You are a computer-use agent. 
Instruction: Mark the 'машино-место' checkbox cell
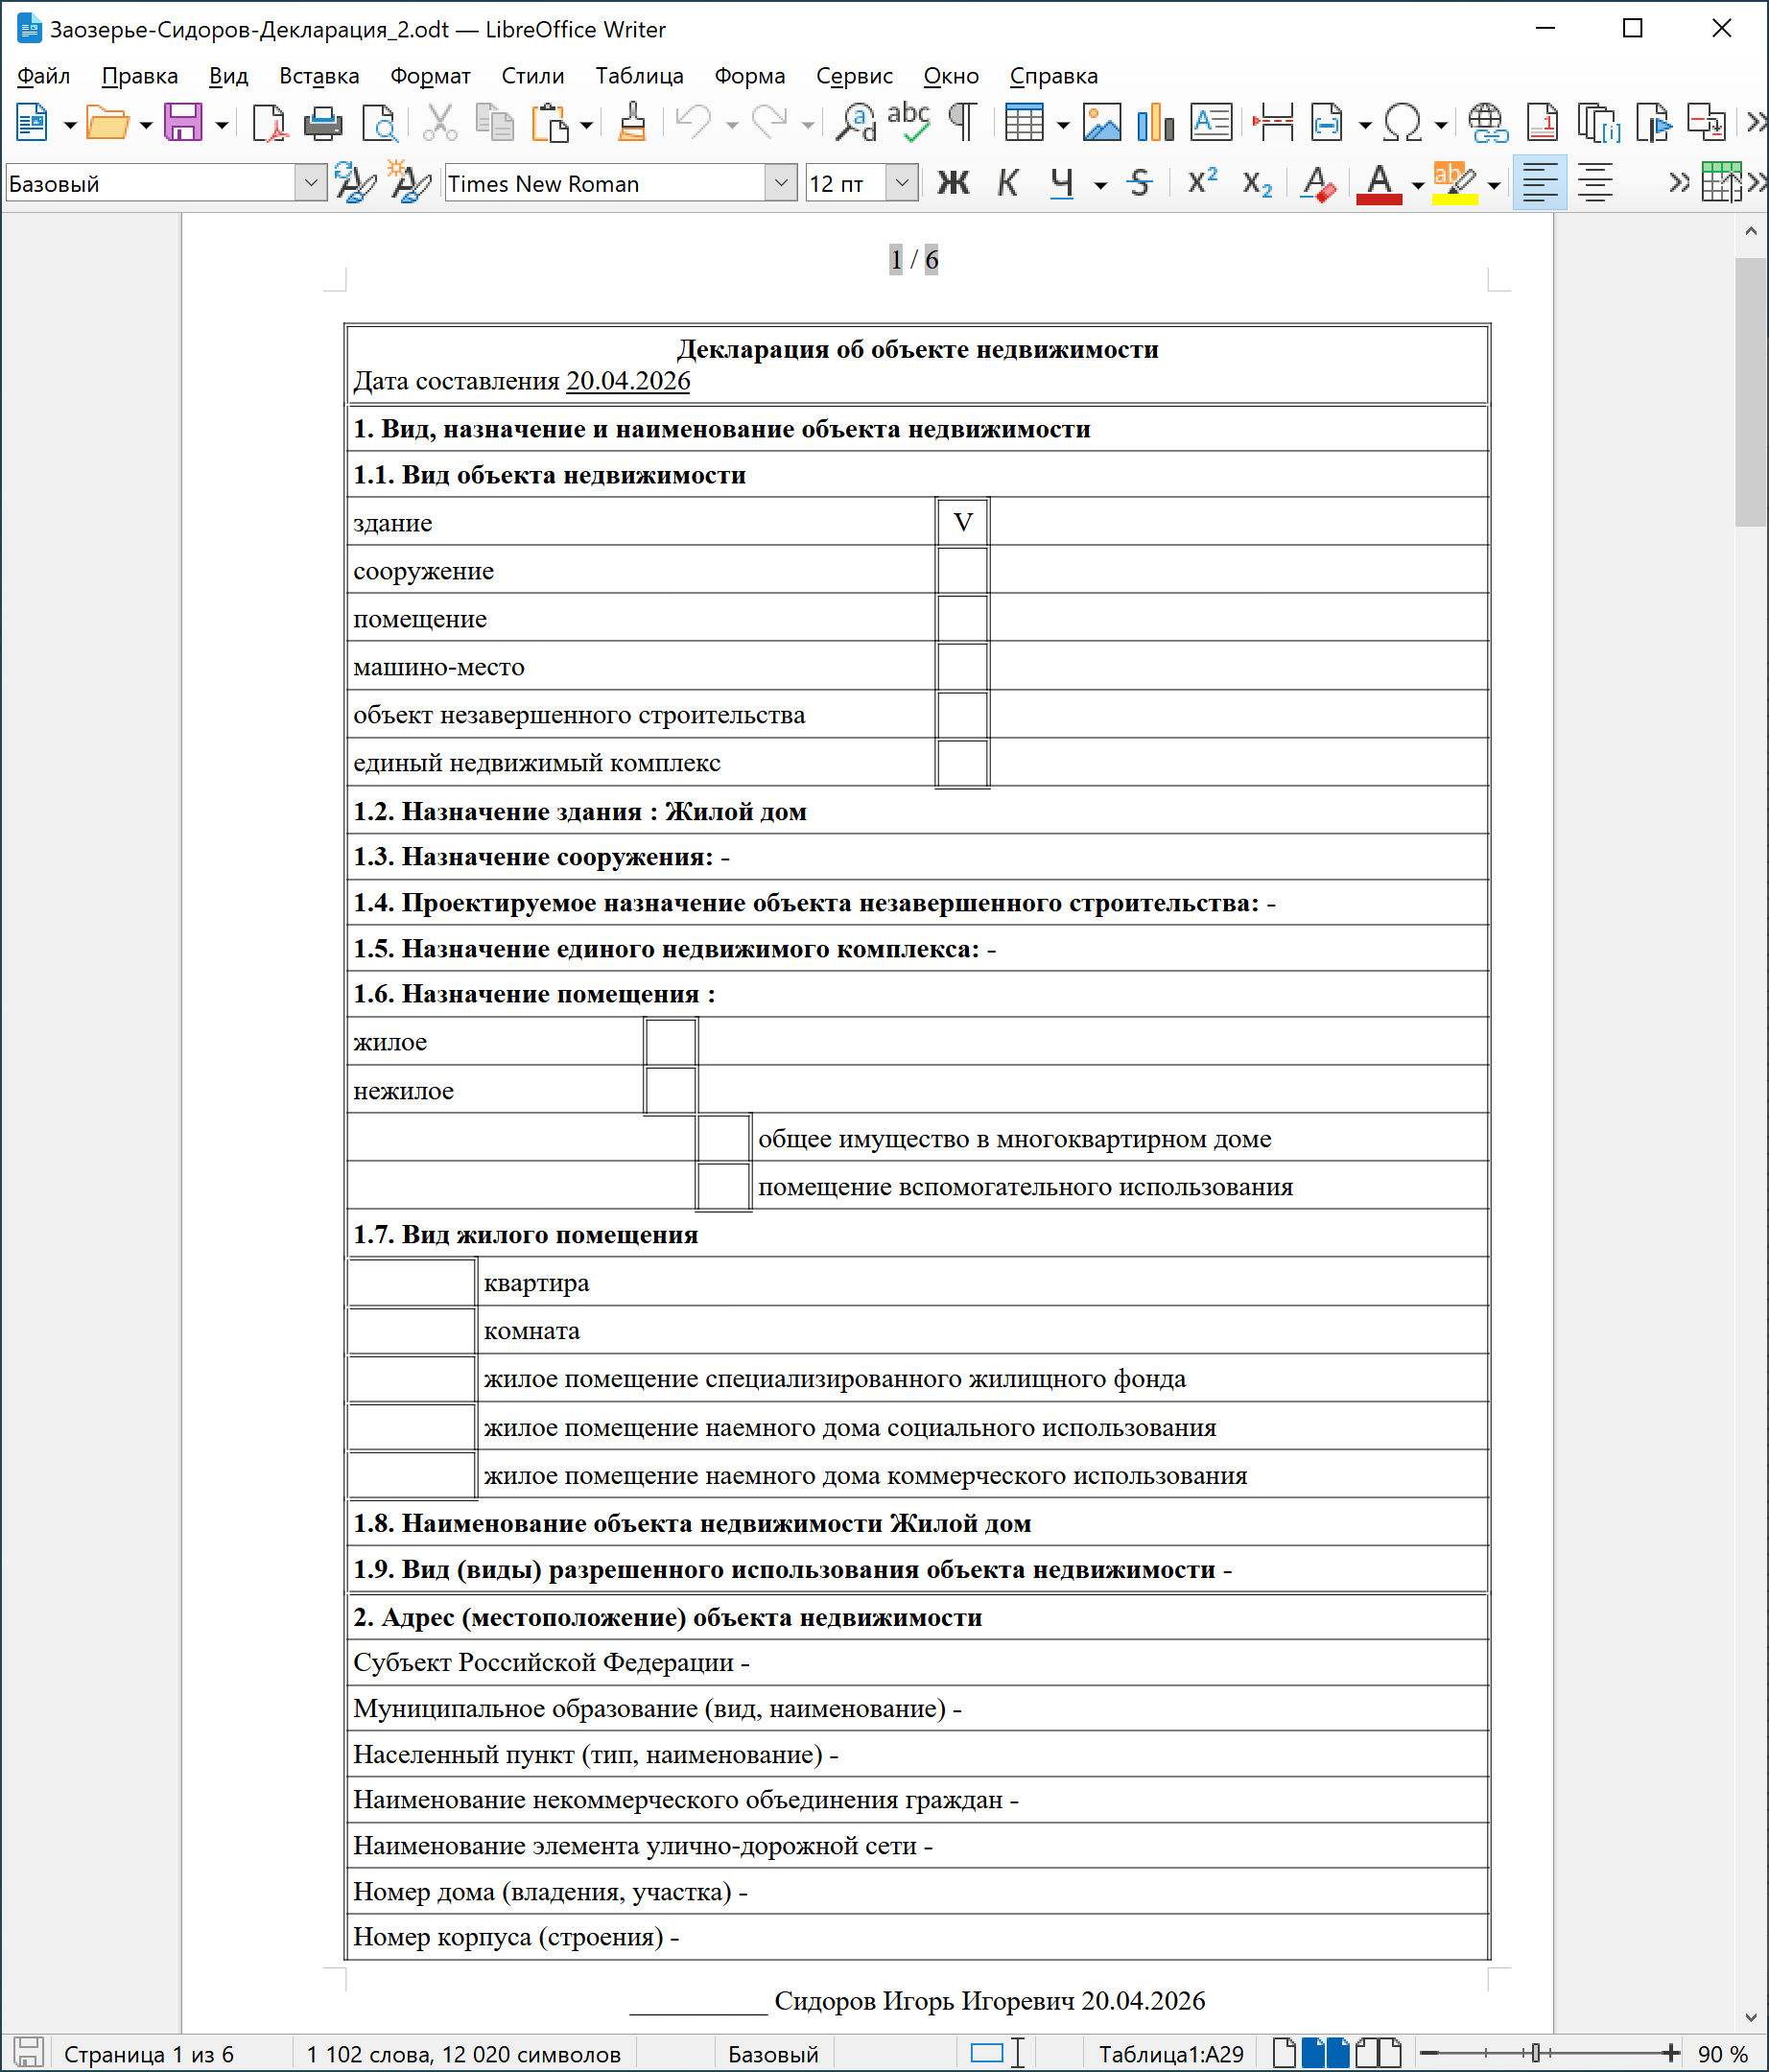coord(962,666)
